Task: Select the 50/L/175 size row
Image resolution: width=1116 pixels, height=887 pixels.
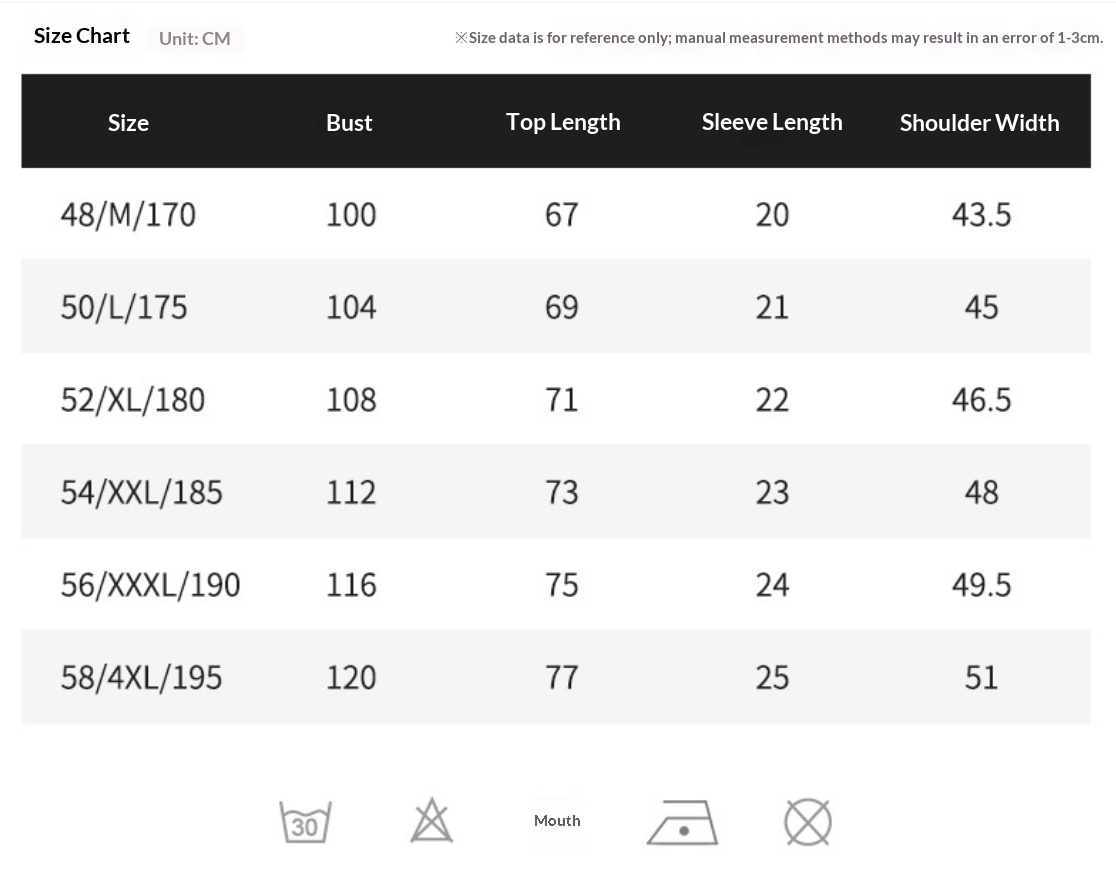Action: (x=124, y=307)
